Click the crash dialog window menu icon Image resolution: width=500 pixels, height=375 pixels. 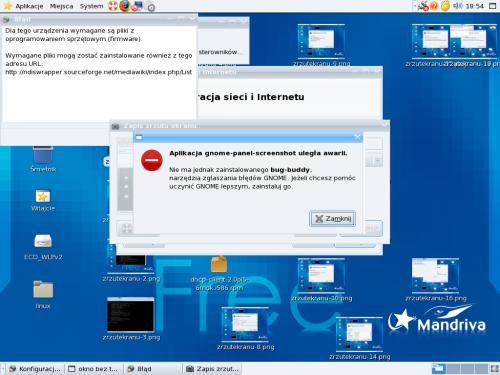pos(139,137)
